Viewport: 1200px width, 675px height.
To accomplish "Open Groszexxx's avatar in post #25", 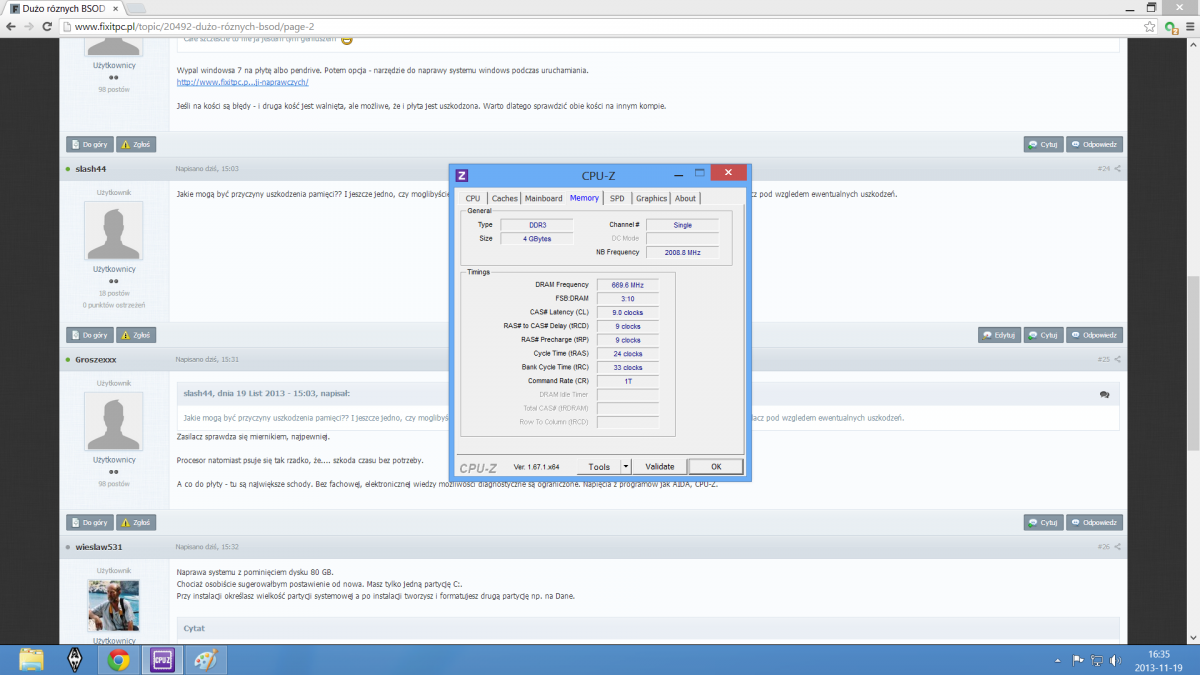I will [113, 421].
